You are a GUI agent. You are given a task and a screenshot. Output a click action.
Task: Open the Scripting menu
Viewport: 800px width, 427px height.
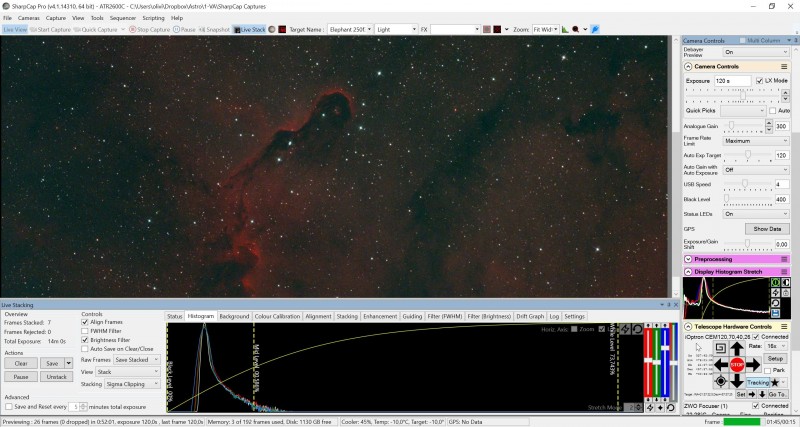click(x=153, y=18)
